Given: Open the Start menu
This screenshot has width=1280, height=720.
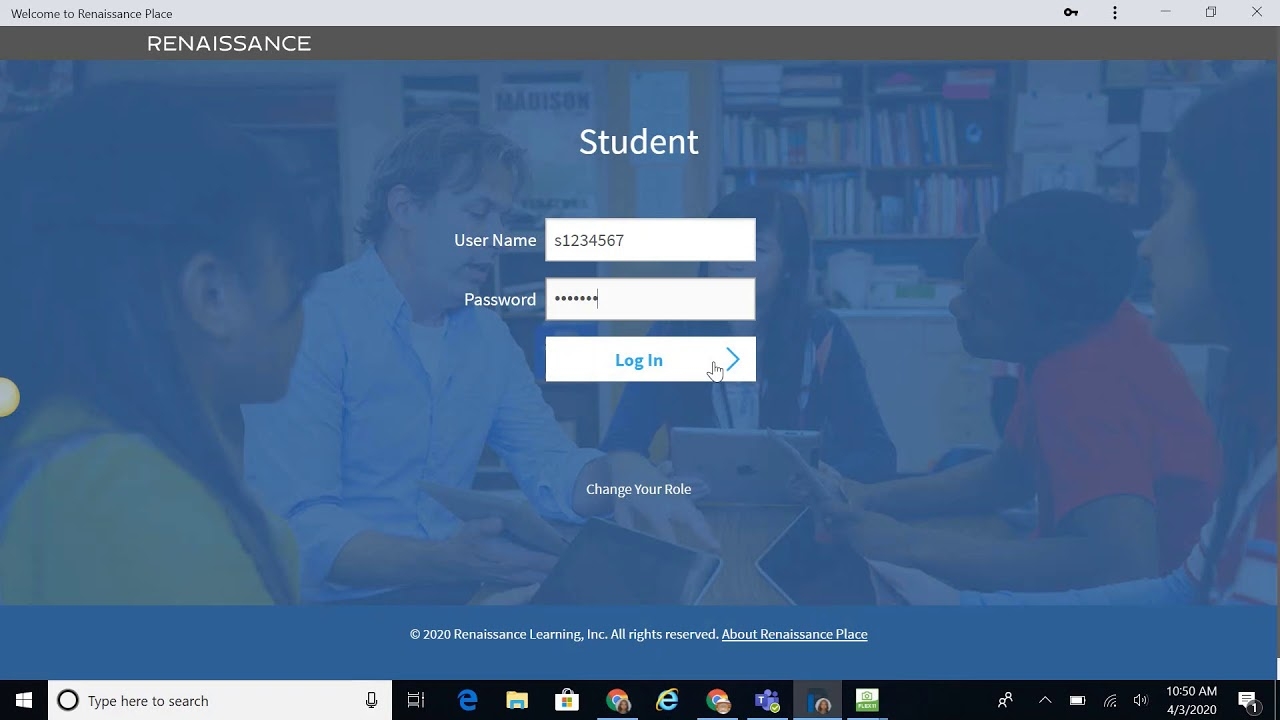Looking at the screenshot, I should pos(22,700).
